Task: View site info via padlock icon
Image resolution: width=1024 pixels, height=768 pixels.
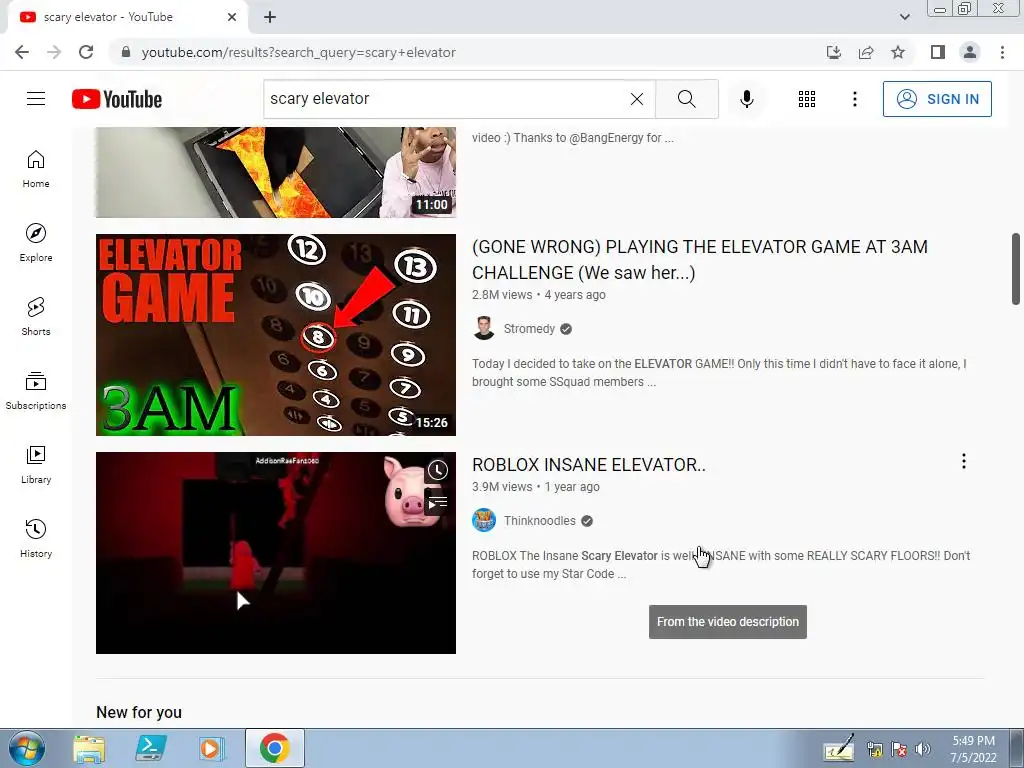Action: coord(126,52)
